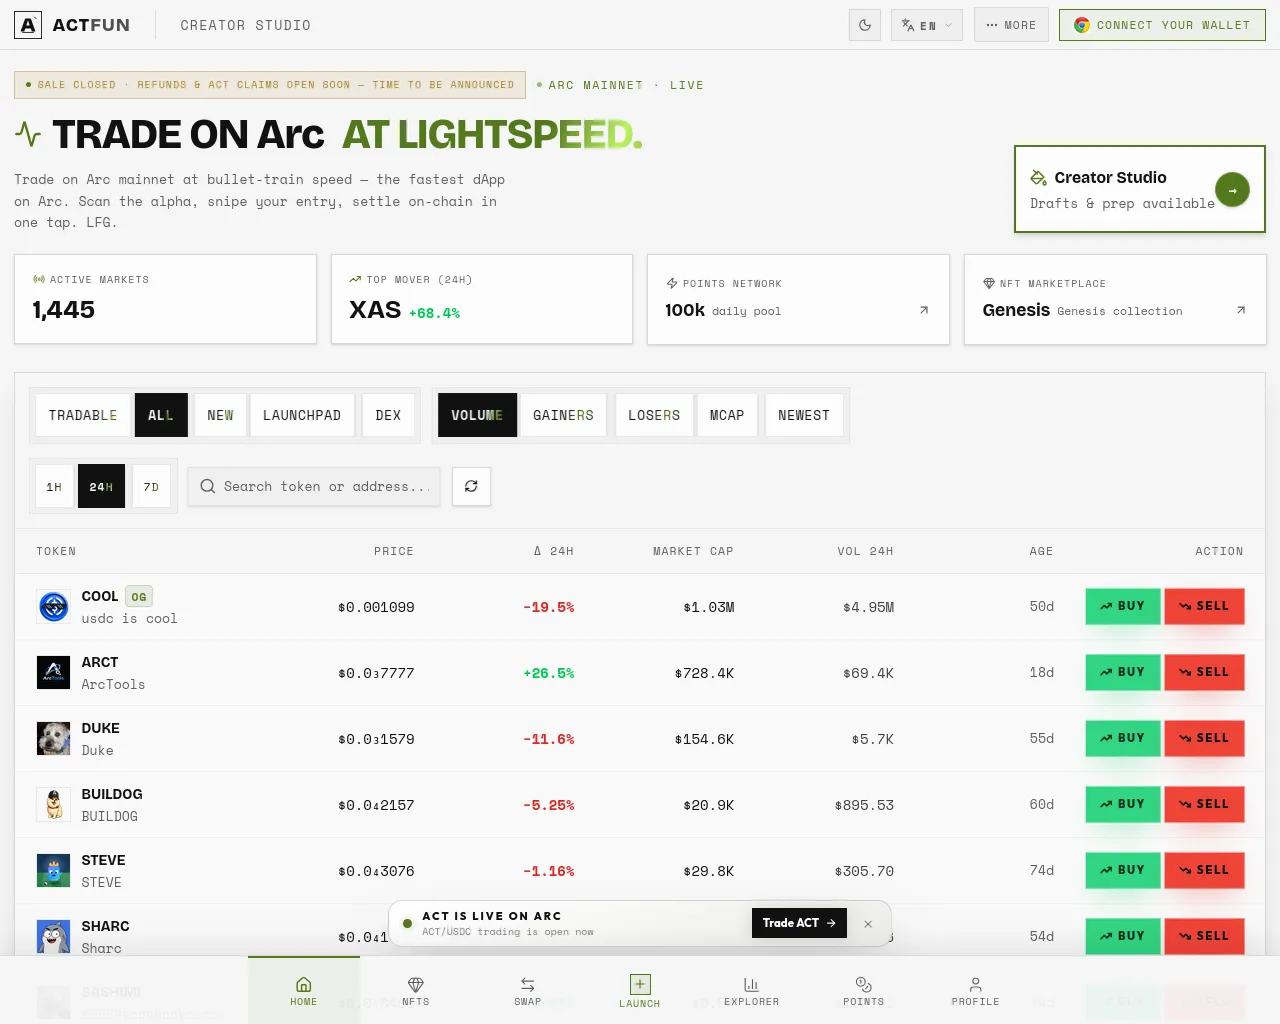Image resolution: width=1280 pixels, height=1024 pixels.
Task: Select the 1H timeframe toggle
Action: tap(54, 486)
